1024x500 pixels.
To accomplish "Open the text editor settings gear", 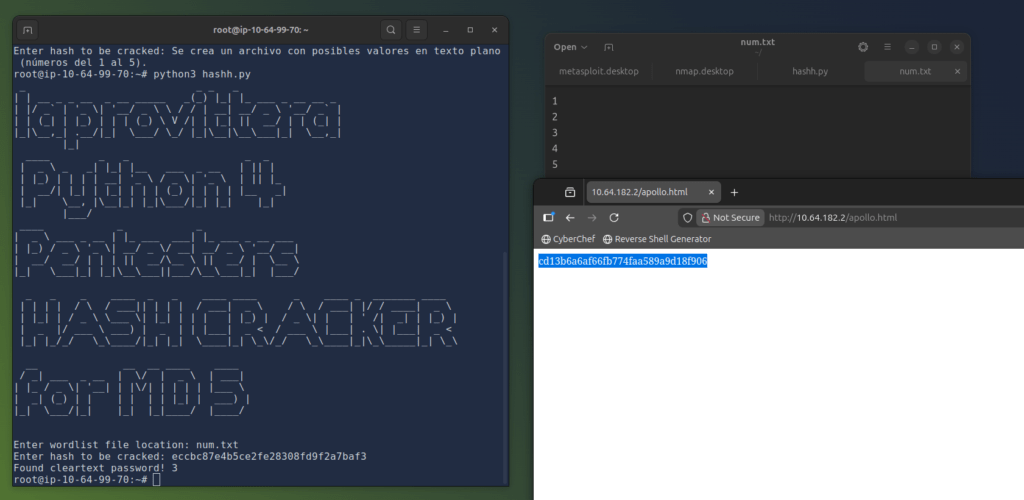I will pyautogui.click(x=863, y=47).
